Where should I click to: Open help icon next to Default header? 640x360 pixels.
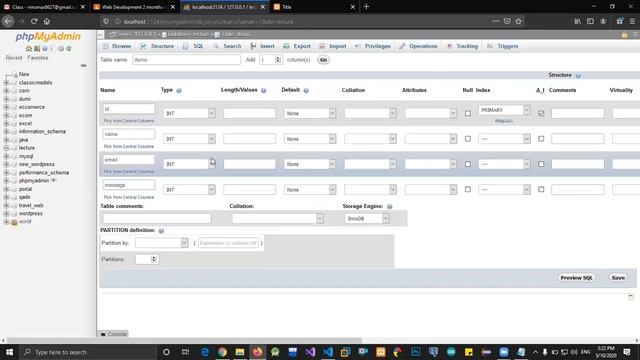[306, 90]
